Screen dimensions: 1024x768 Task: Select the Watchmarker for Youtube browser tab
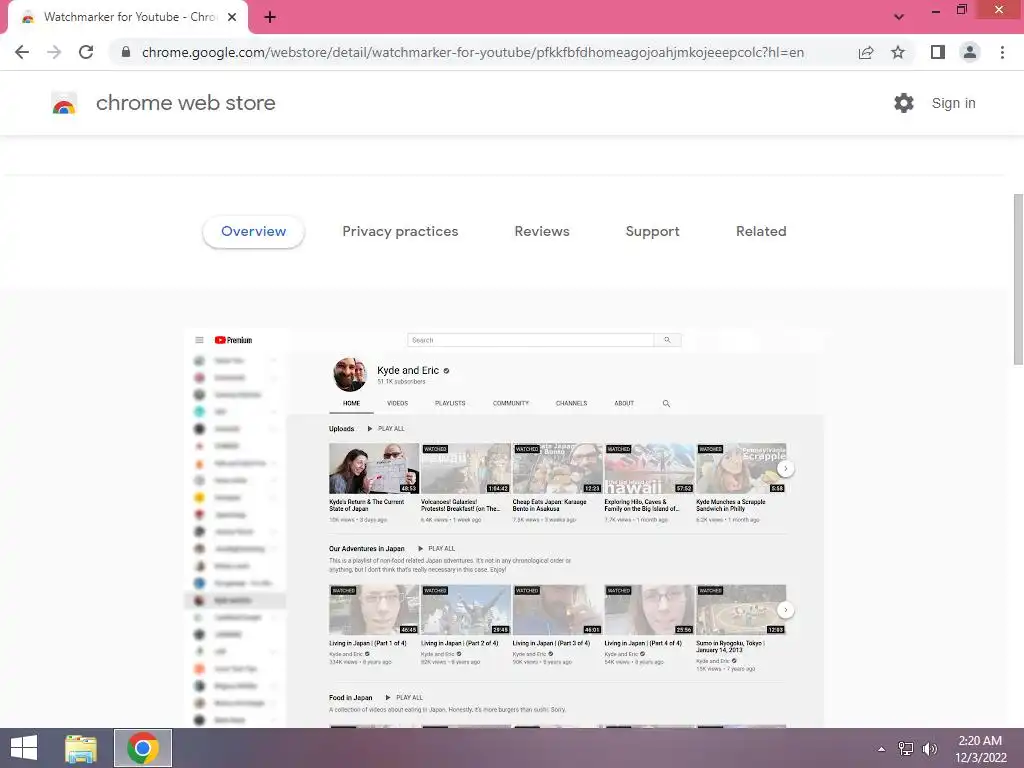129,17
